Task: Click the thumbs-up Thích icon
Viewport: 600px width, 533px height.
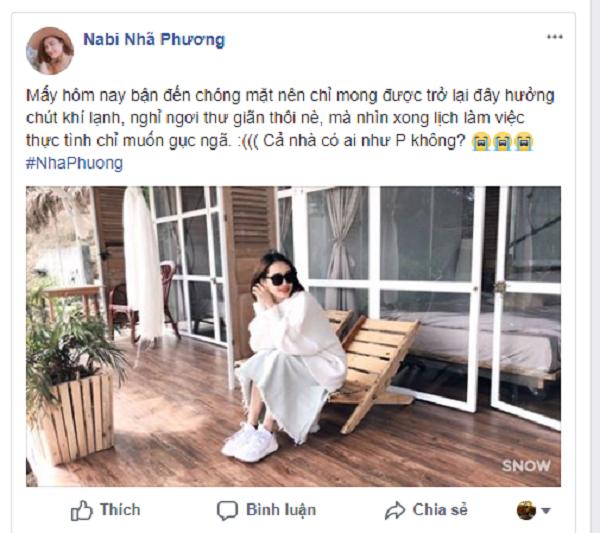Action: [82, 510]
